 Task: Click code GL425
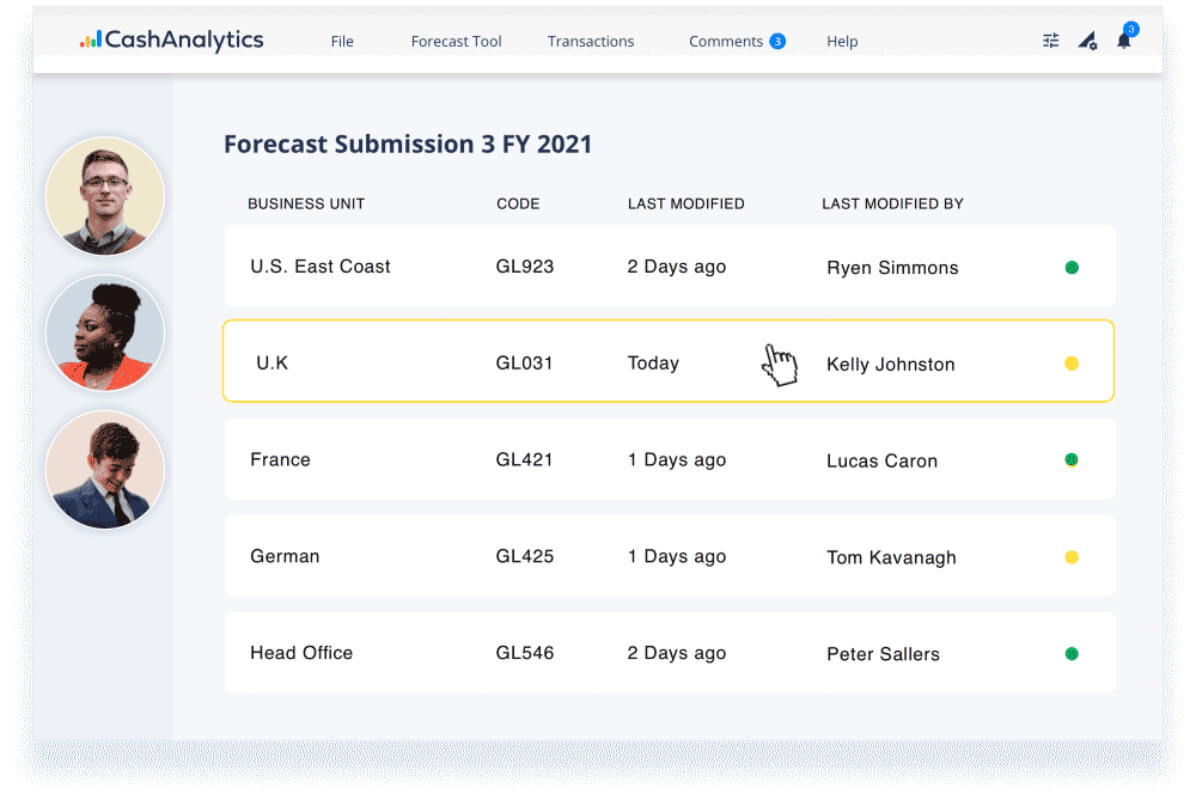(525, 556)
